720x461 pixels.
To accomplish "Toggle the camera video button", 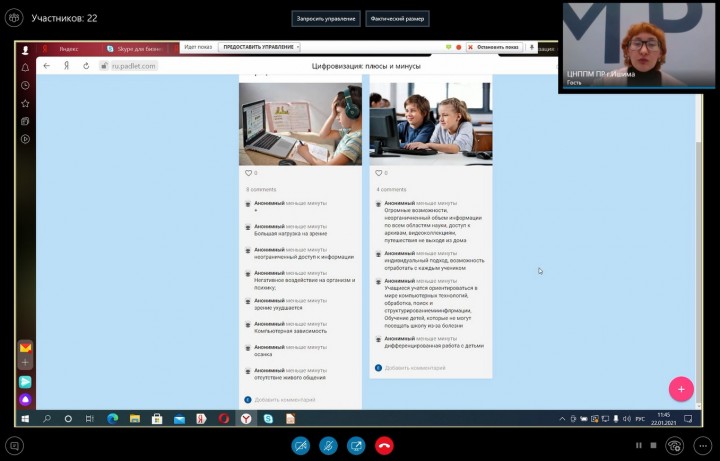I will (x=300, y=445).
